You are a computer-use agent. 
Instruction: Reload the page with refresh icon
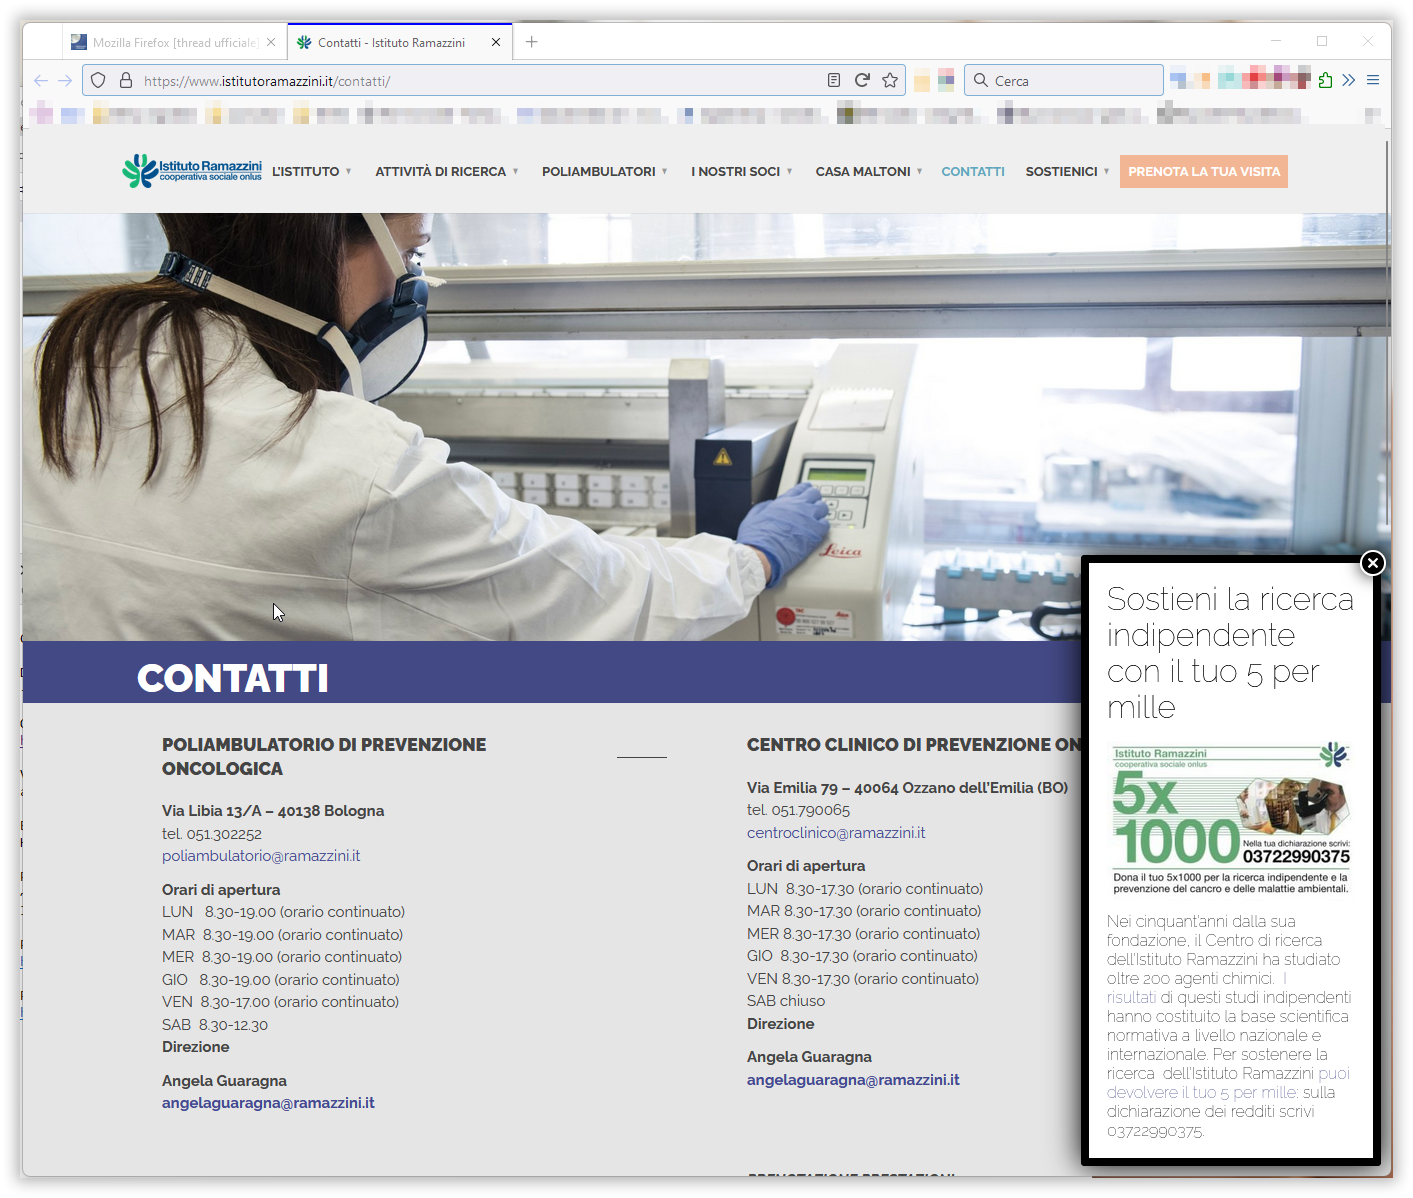coord(862,81)
